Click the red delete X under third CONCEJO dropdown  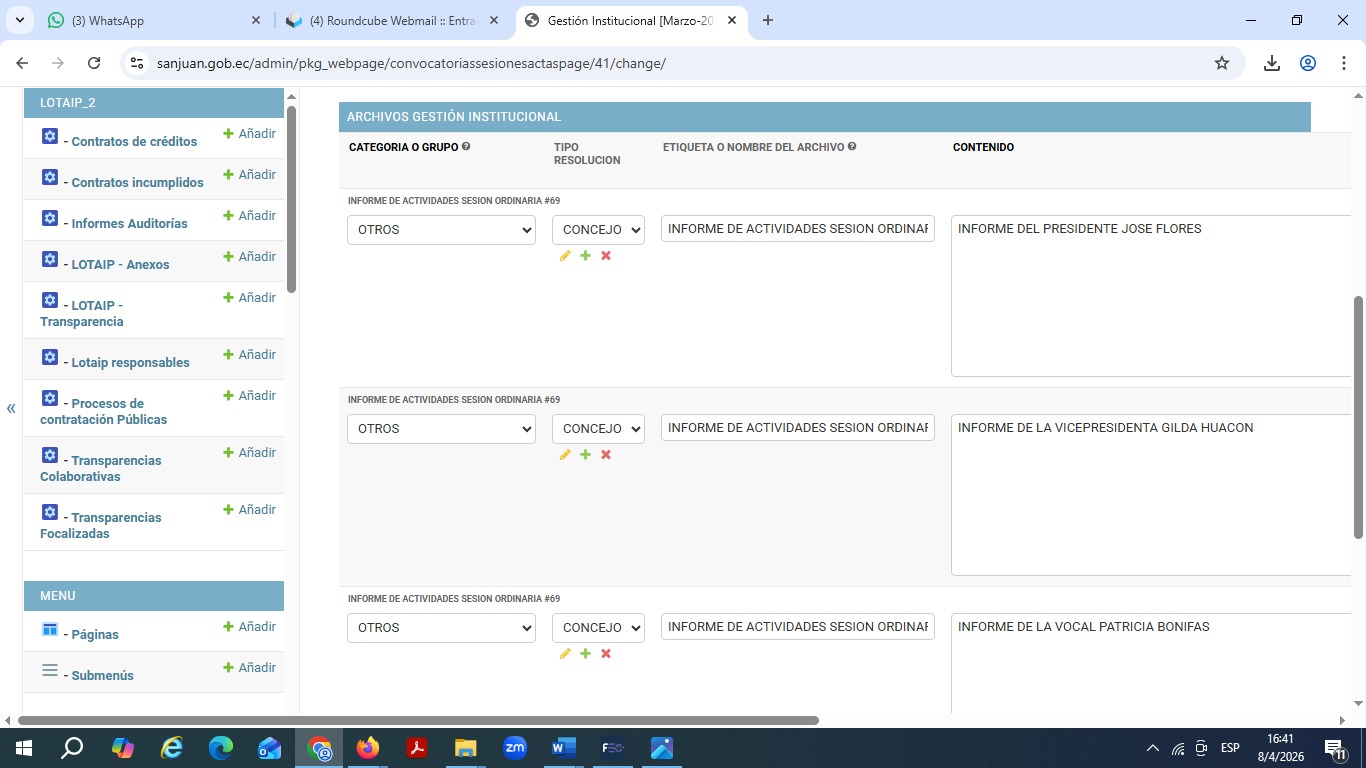(606, 654)
